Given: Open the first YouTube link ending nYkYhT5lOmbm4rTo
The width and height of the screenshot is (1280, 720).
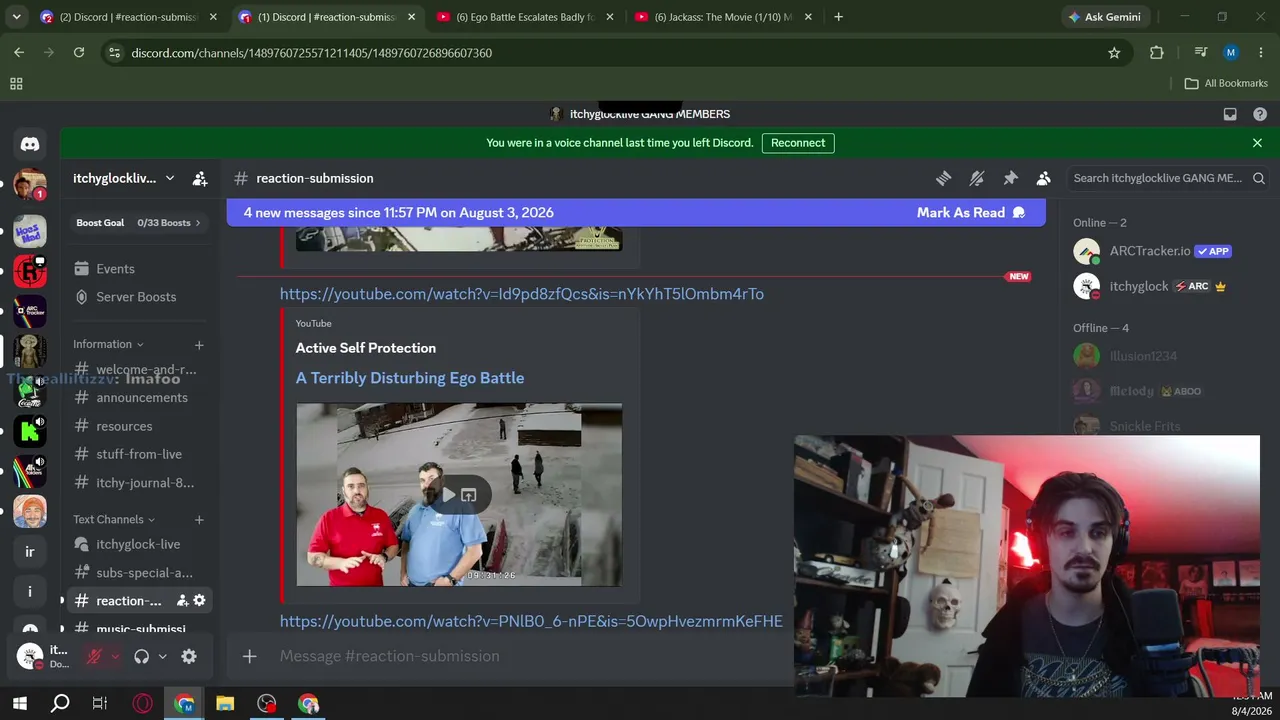Looking at the screenshot, I should 522,294.
